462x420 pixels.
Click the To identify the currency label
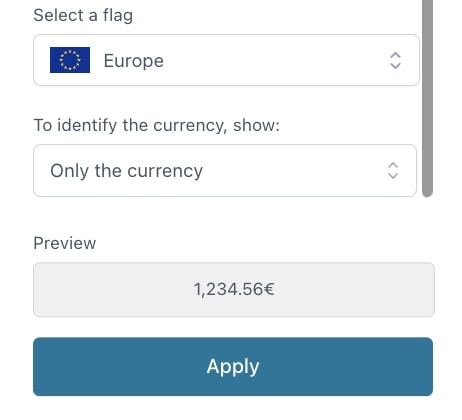157,126
